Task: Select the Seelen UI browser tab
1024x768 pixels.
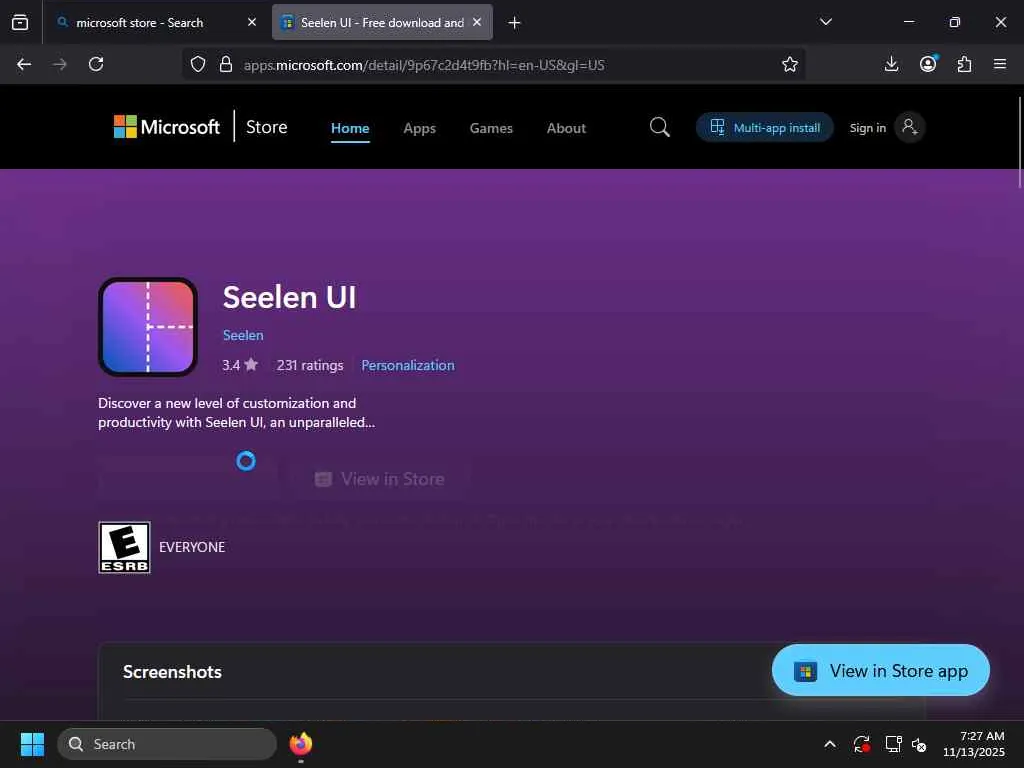Action: (x=382, y=23)
